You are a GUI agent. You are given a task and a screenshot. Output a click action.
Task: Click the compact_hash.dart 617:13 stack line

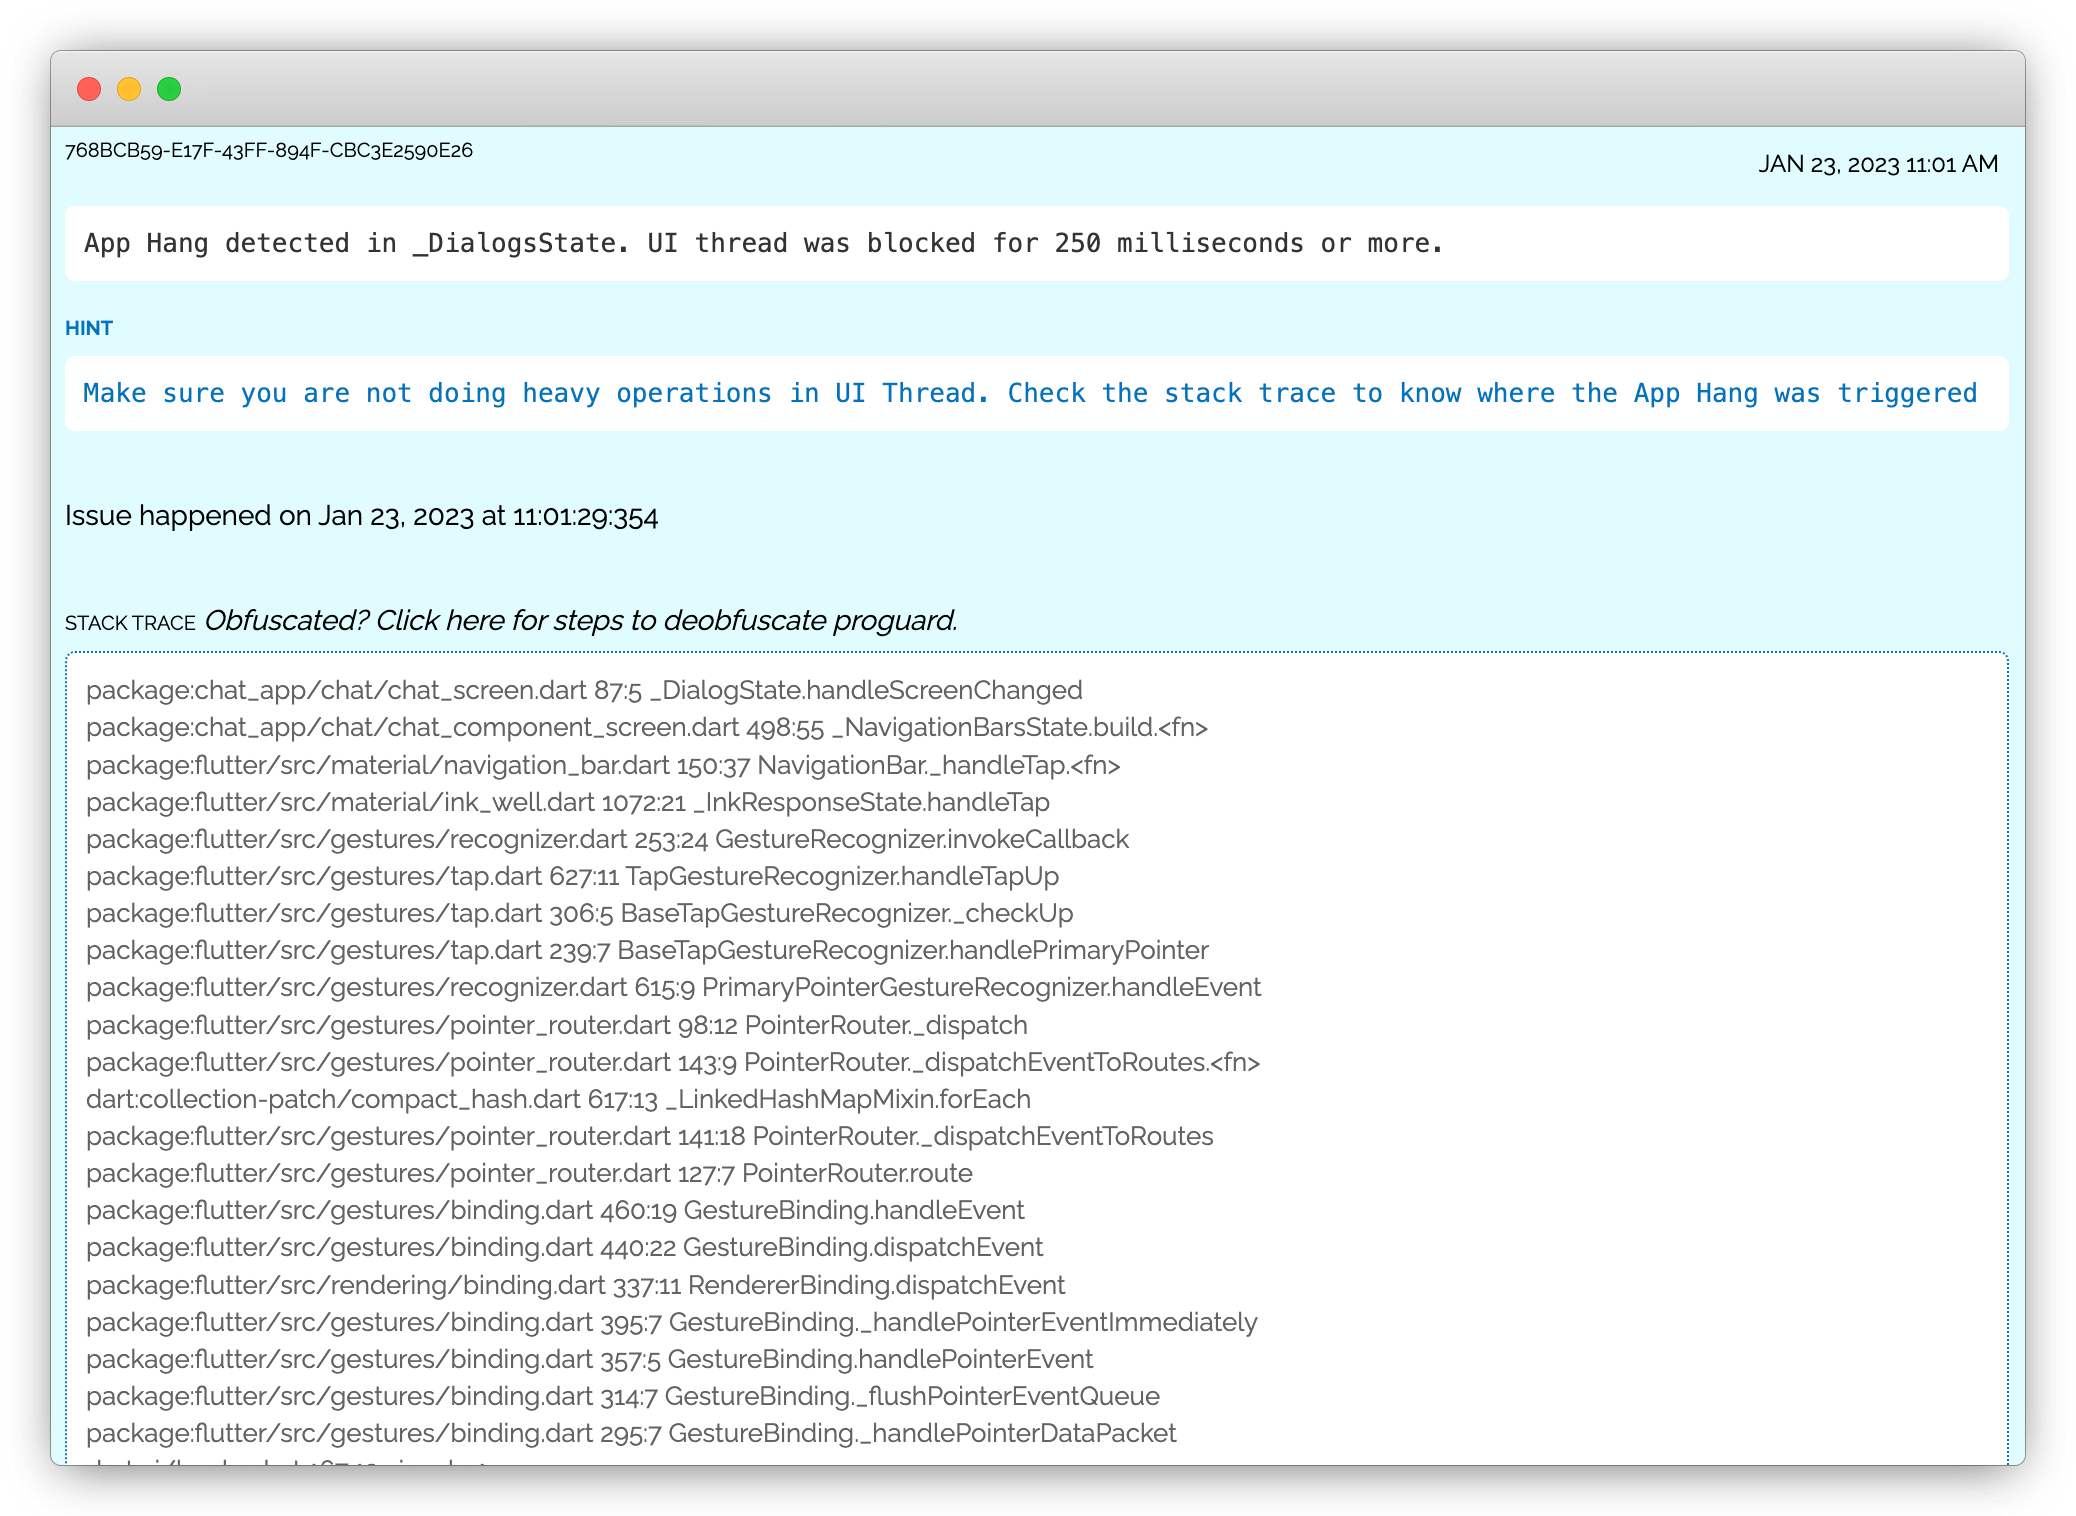pos(558,1100)
